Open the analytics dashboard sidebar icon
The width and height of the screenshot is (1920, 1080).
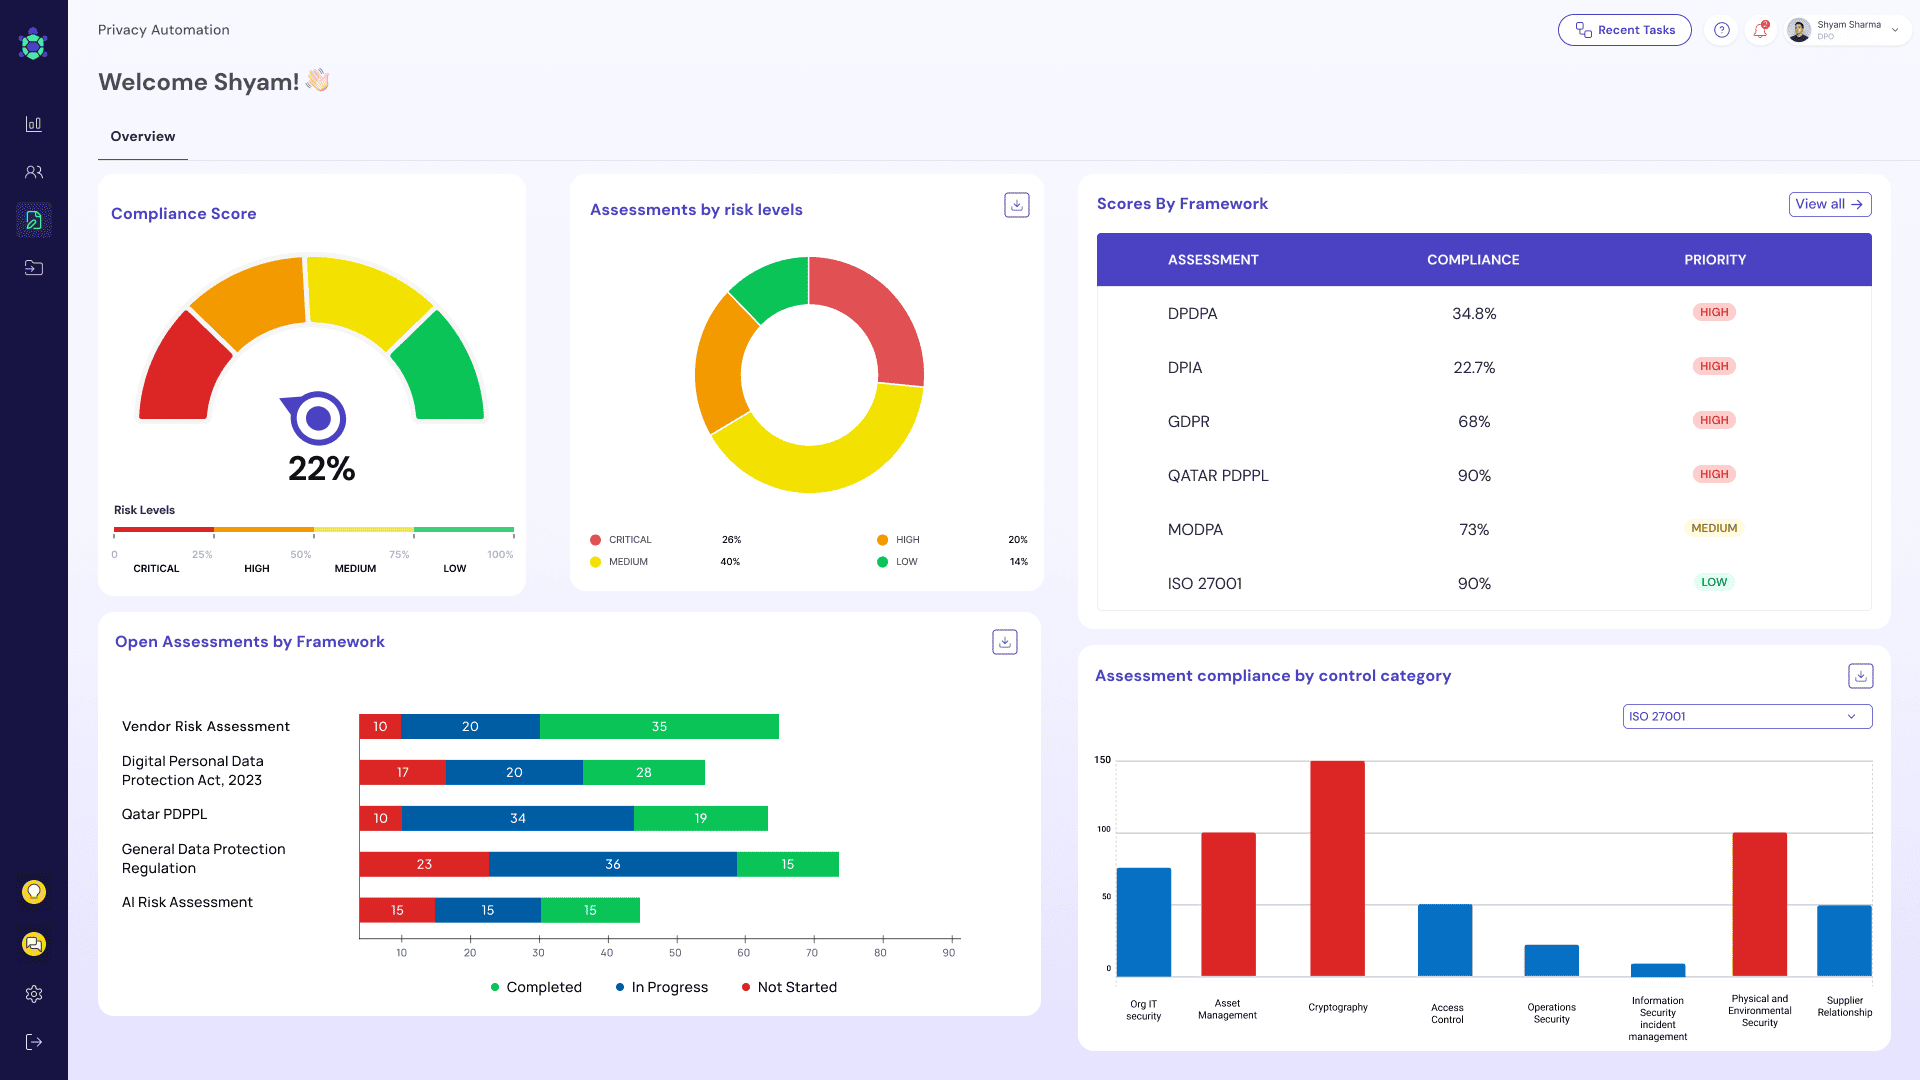34,124
